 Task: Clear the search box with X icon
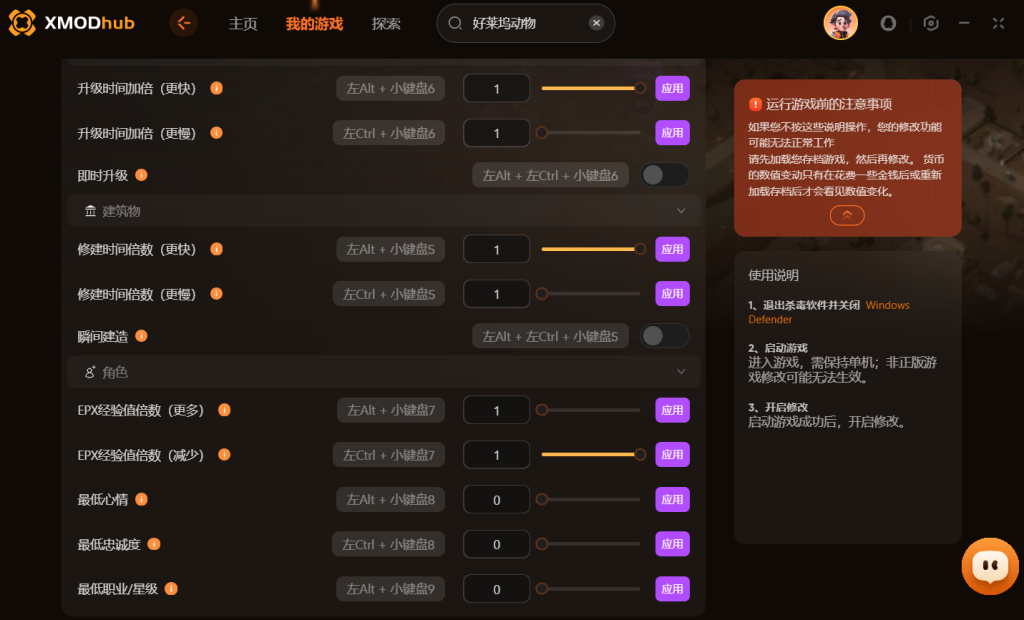pyautogui.click(x=596, y=24)
